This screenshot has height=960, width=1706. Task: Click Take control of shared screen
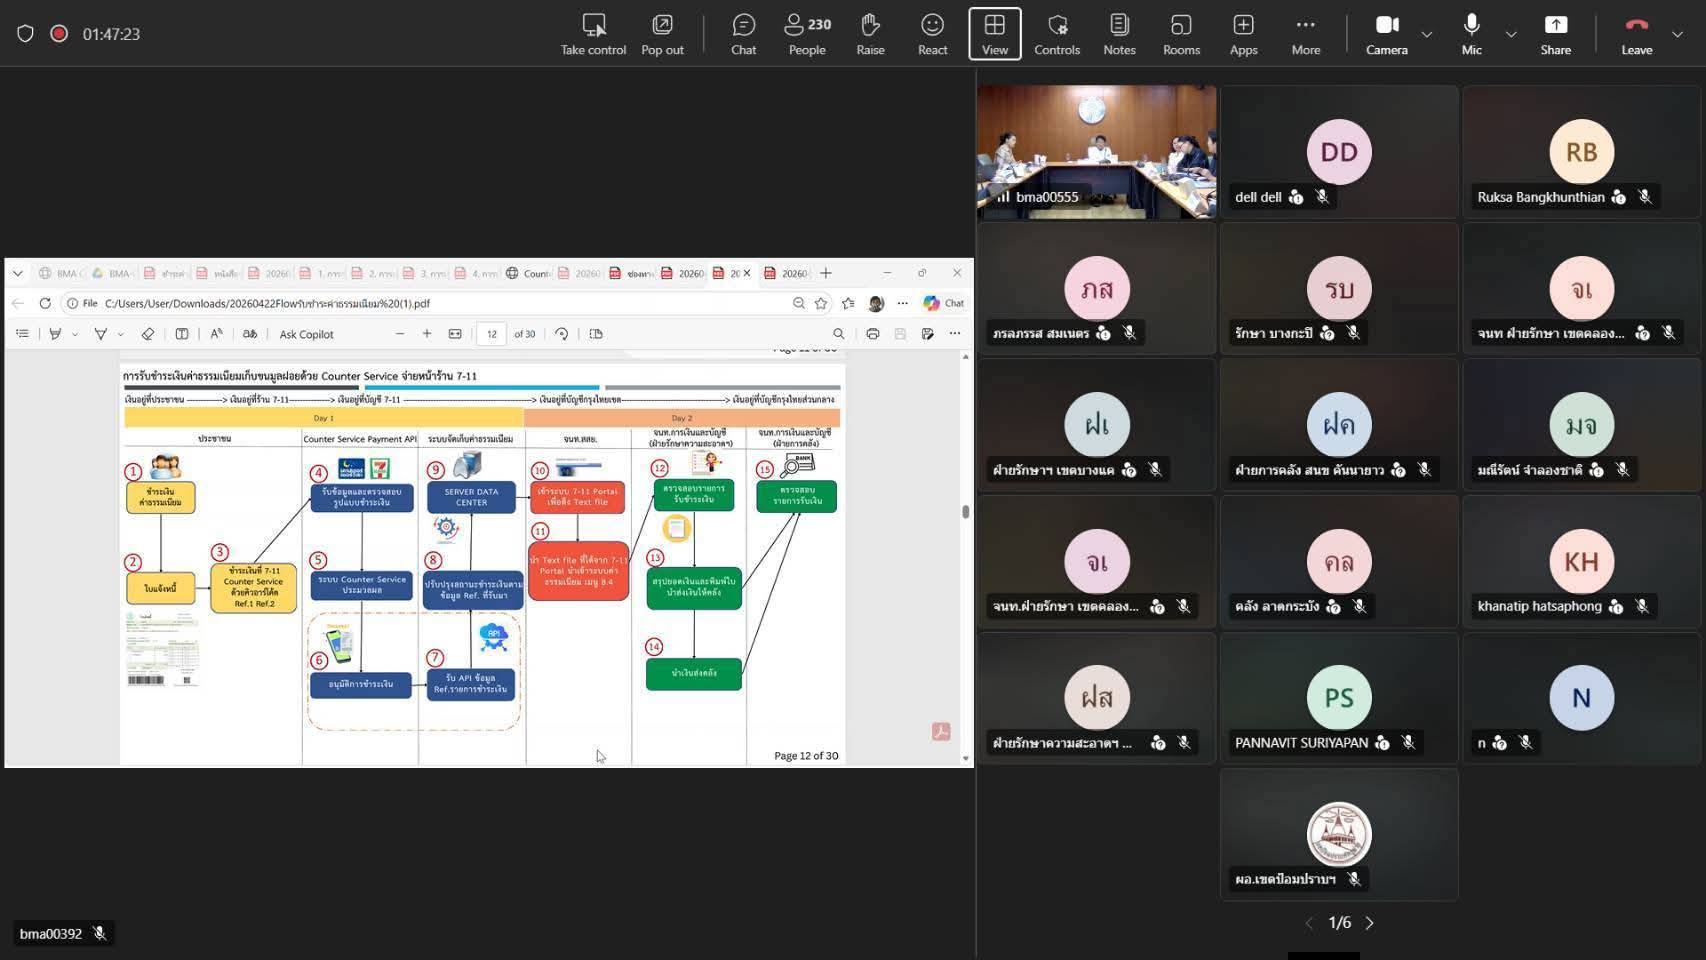tap(593, 34)
